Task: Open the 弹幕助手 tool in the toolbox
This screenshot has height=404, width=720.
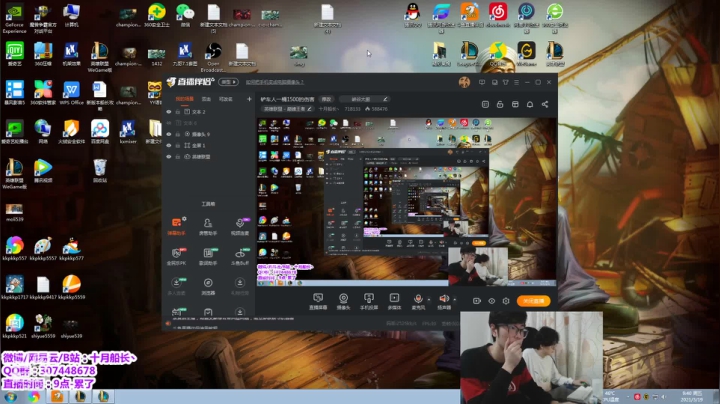Action: coord(177,226)
